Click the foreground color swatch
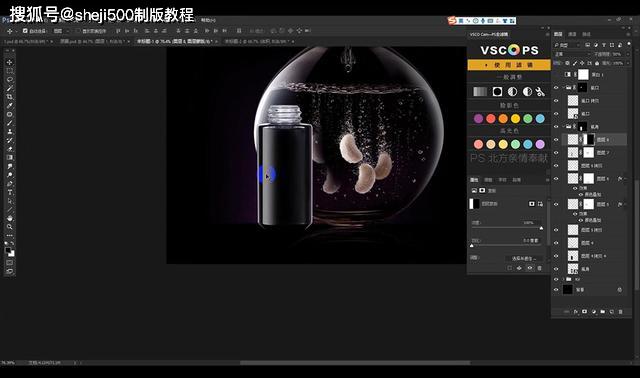The height and width of the screenshot is (378, 640). click(8, 251)
